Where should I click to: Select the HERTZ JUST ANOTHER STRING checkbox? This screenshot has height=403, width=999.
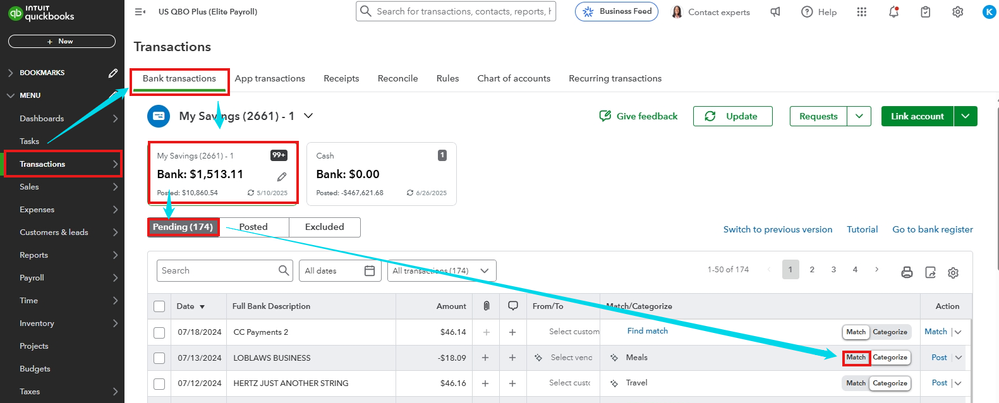point(159,383)
